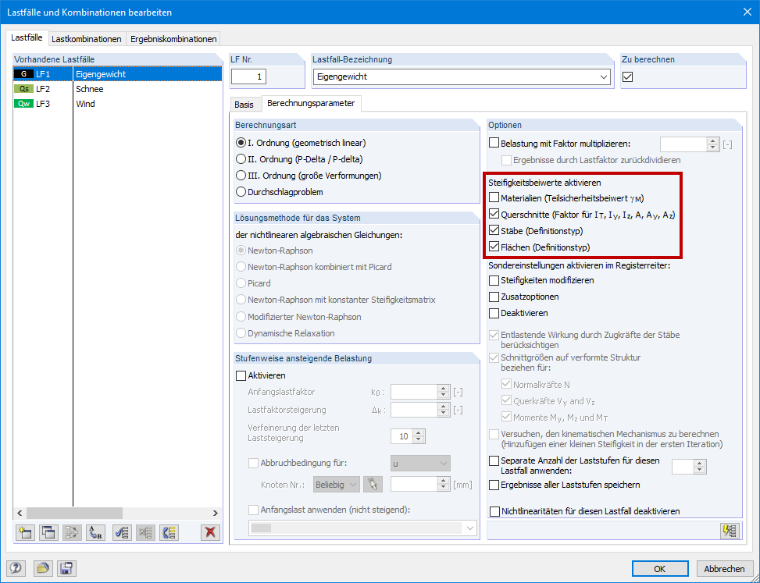Confirm with the OK button
The width and height of the screenshot is (760, 583).
pyautogui.click(x=660, y=568)
